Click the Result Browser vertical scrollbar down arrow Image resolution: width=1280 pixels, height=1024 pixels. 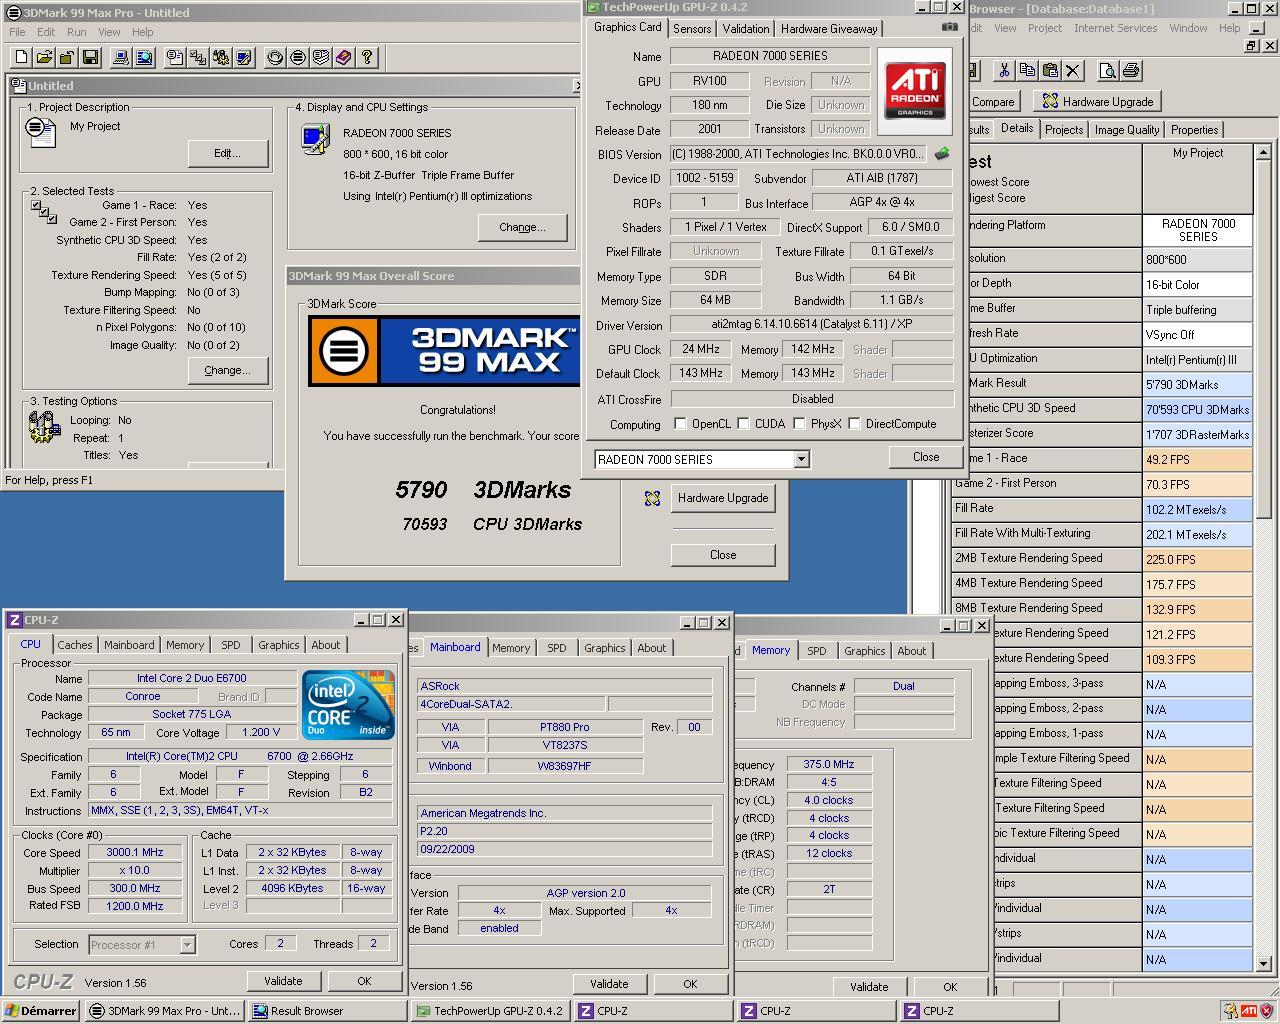1263,963
